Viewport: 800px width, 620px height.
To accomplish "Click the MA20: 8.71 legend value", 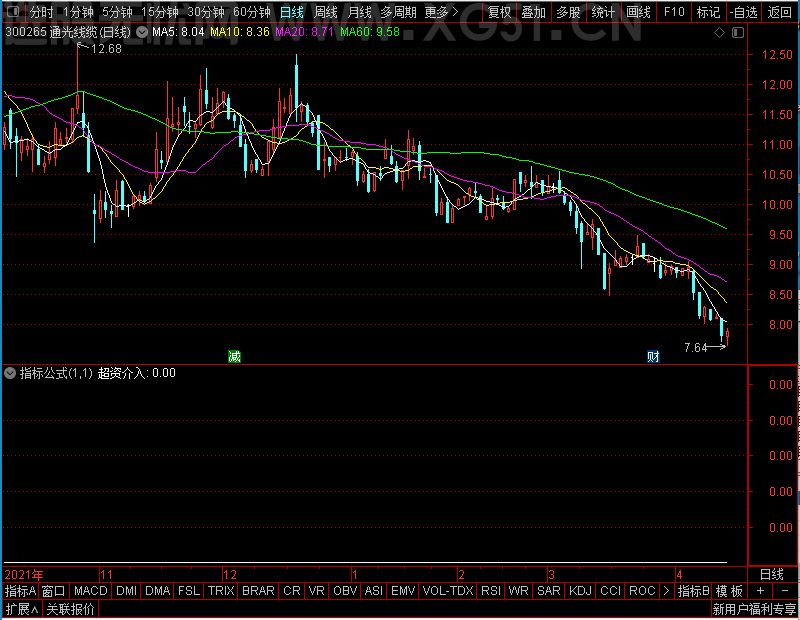I will click(304, 32).
